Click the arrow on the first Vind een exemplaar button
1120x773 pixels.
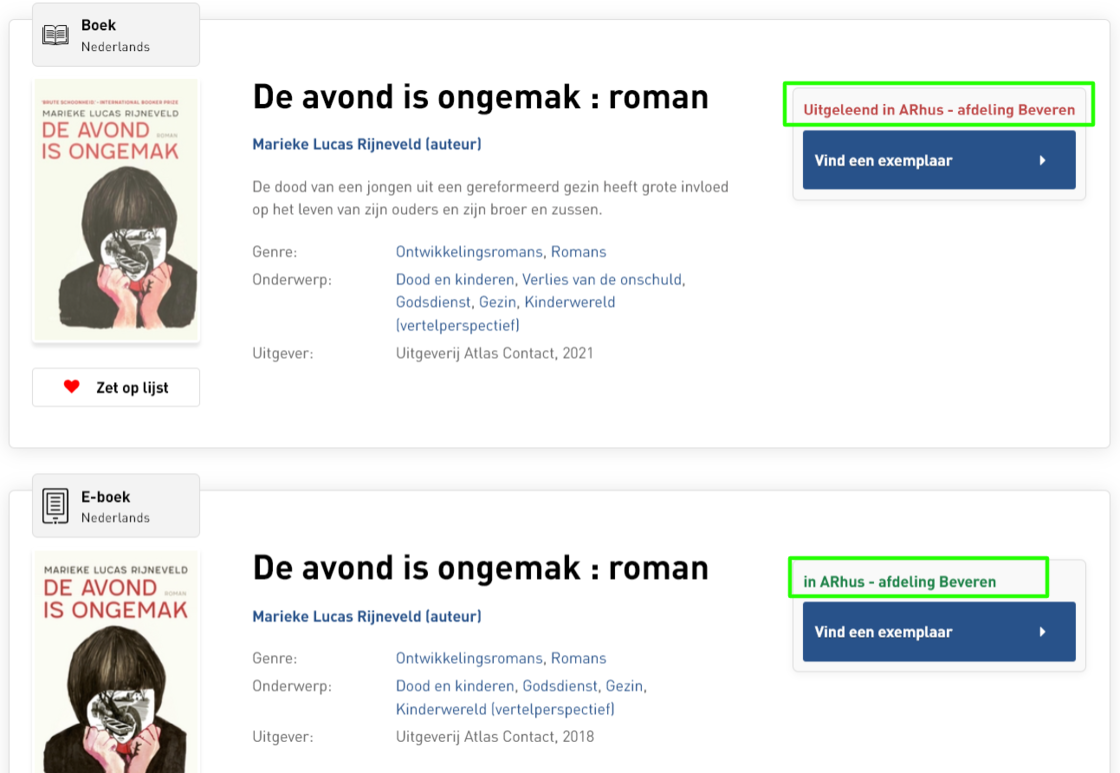(x=1043, y=160)
